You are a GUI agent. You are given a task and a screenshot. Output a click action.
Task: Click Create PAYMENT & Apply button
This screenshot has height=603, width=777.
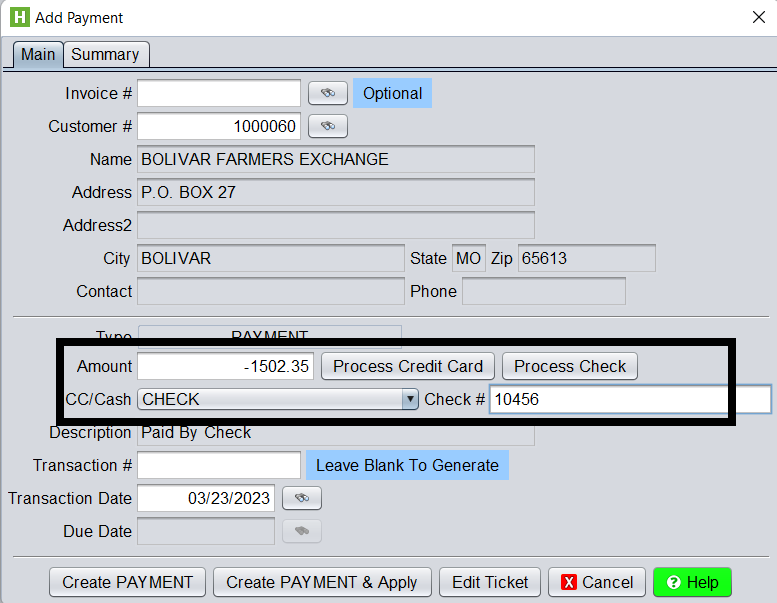point(322,582)
